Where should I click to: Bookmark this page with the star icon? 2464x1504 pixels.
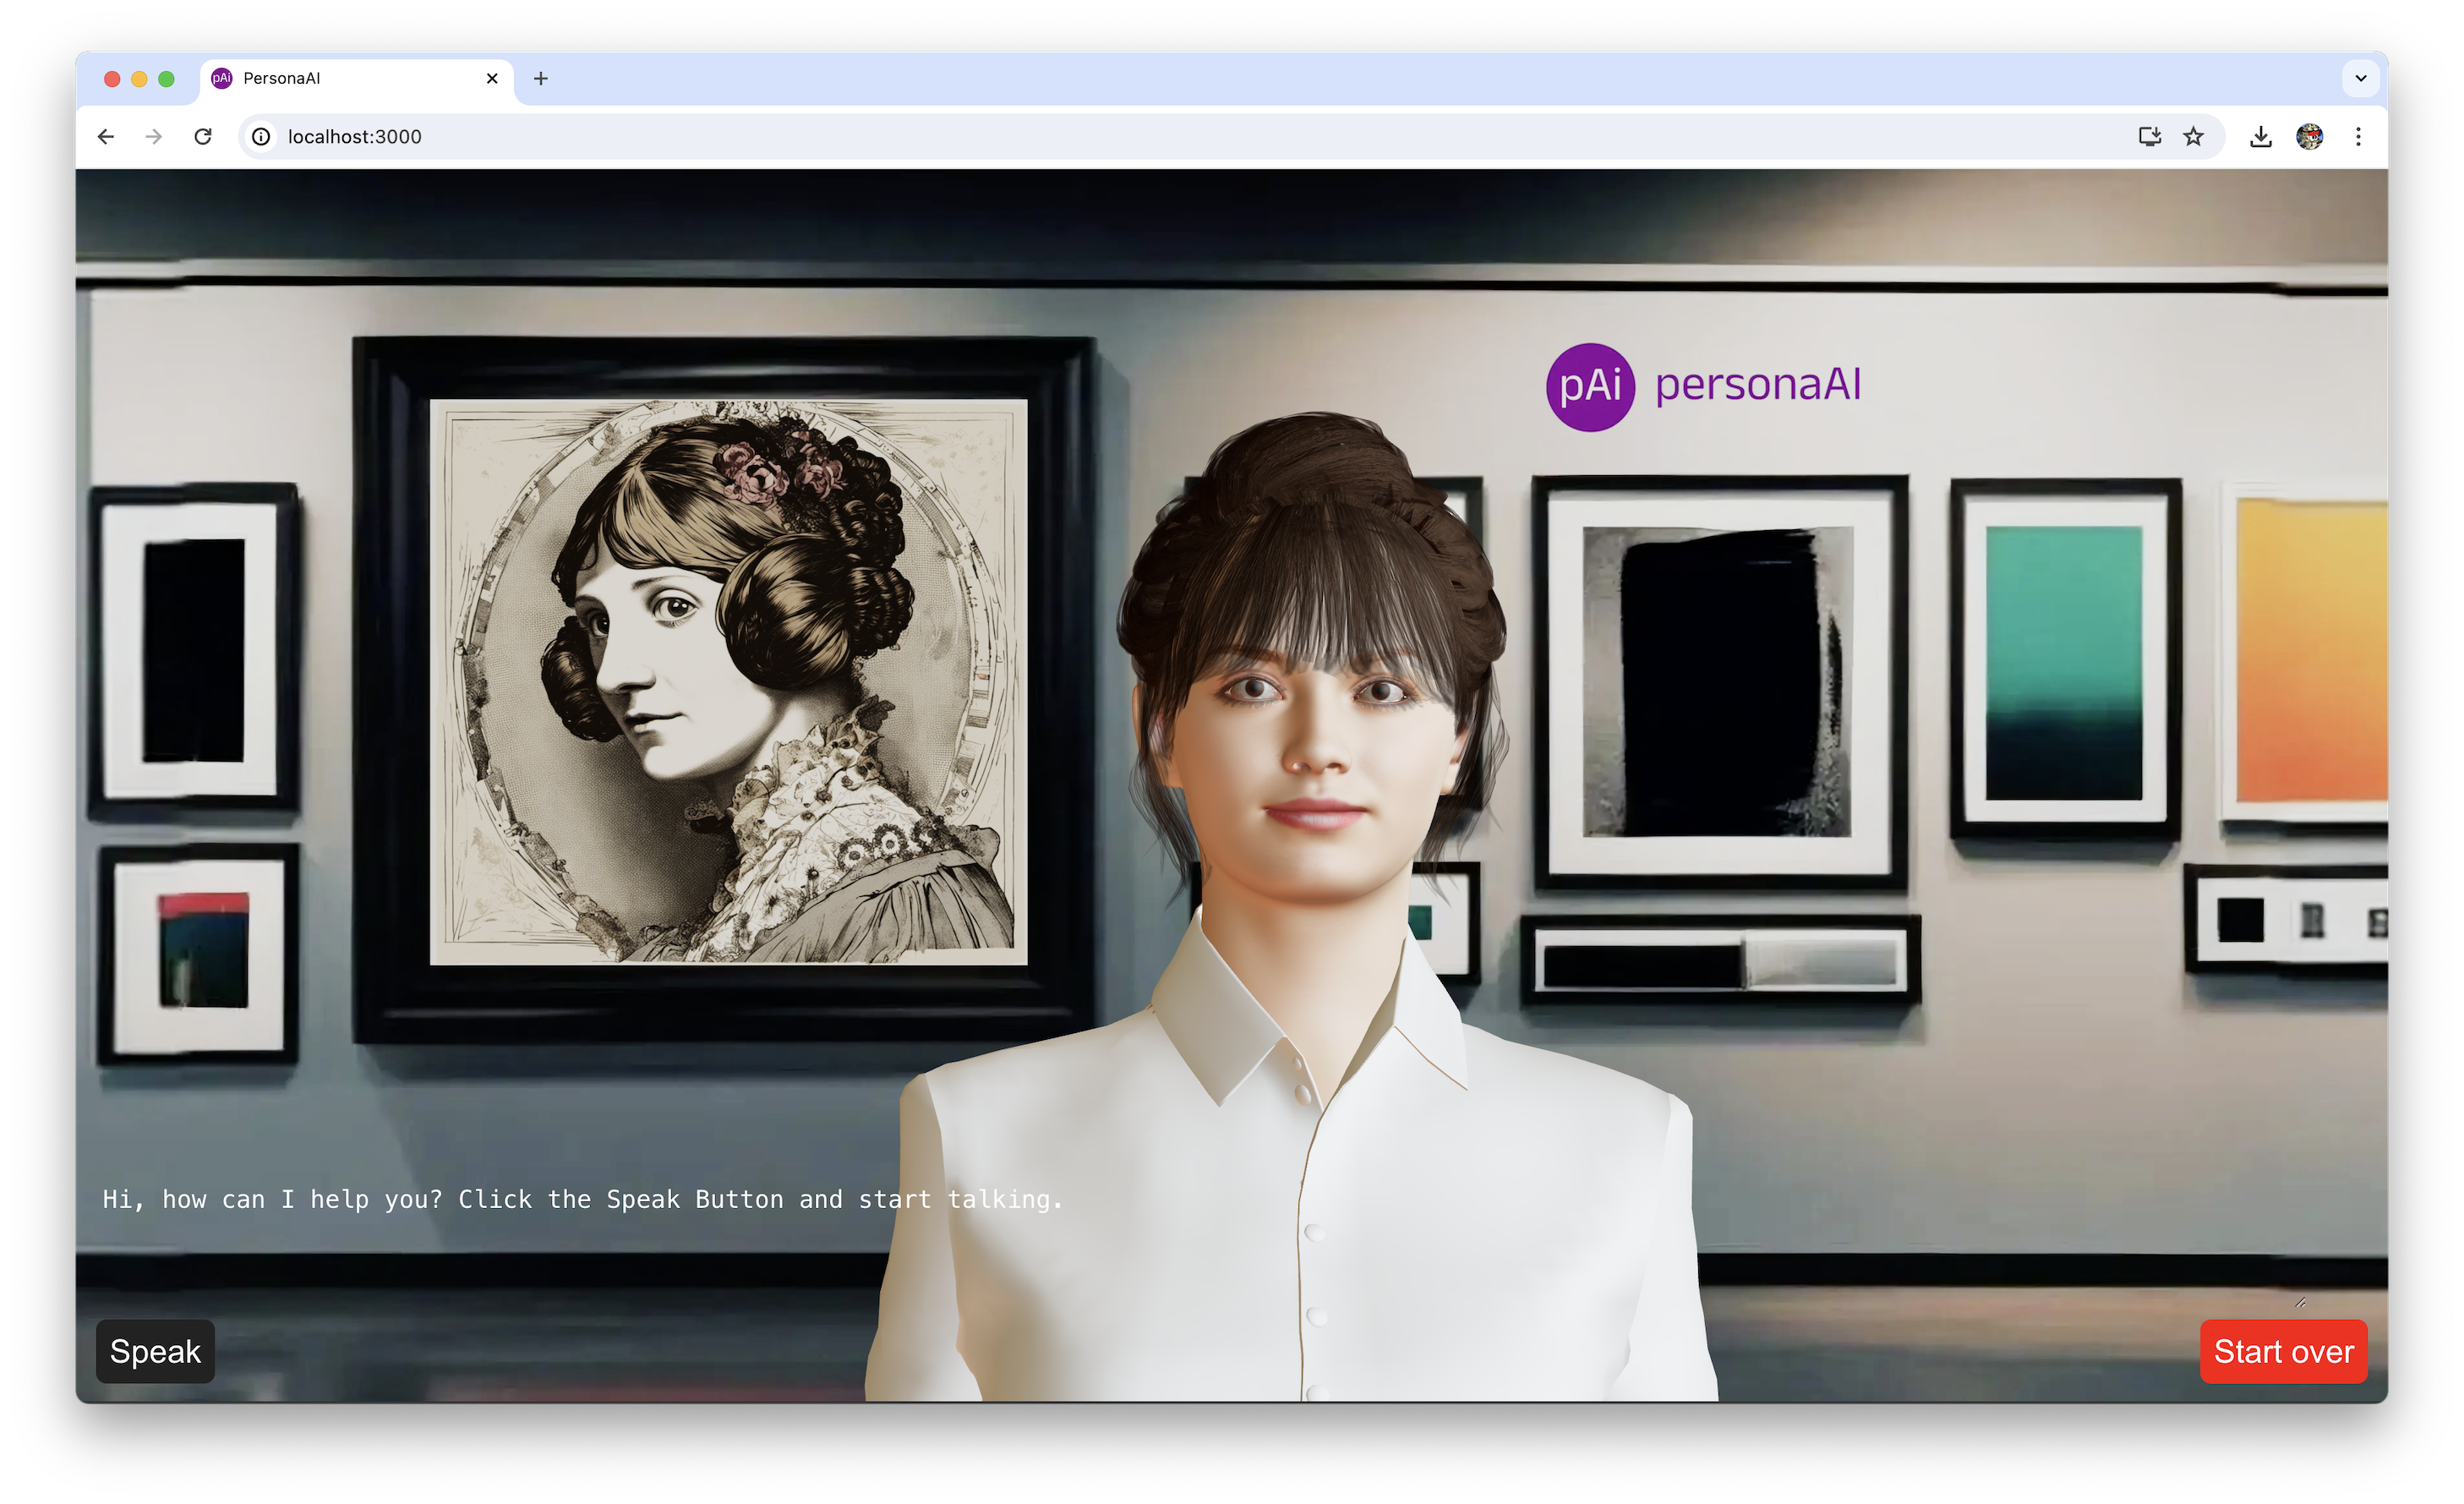[x=2193, y=136]
